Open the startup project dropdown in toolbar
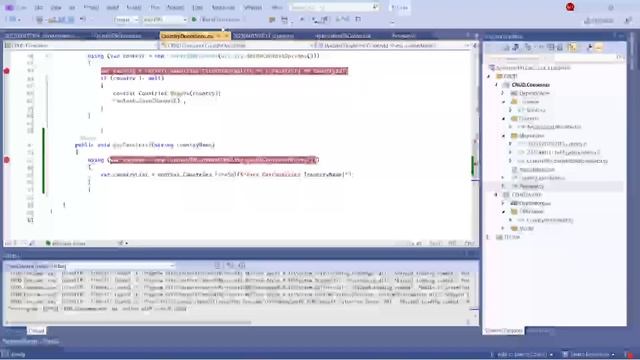 [x=164, y=20]
